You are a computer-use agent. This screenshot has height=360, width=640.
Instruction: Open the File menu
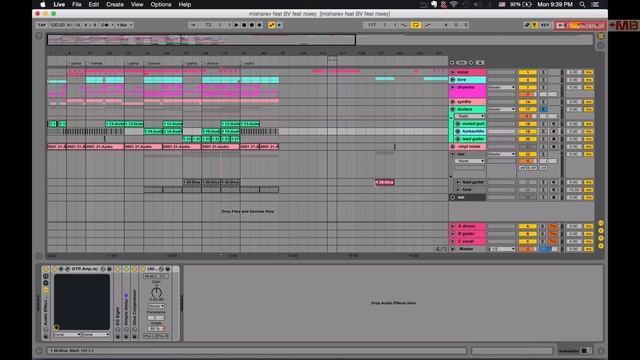(x=77, y=4)
